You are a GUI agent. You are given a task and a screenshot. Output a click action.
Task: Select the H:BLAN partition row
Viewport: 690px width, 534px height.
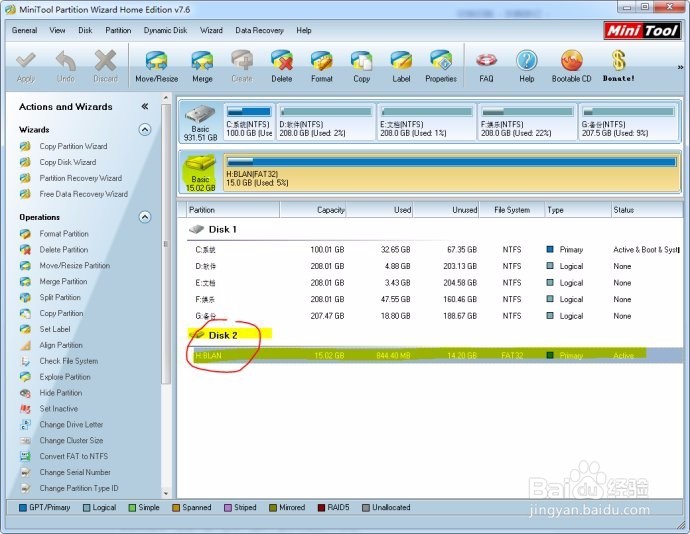click(434, 355)
